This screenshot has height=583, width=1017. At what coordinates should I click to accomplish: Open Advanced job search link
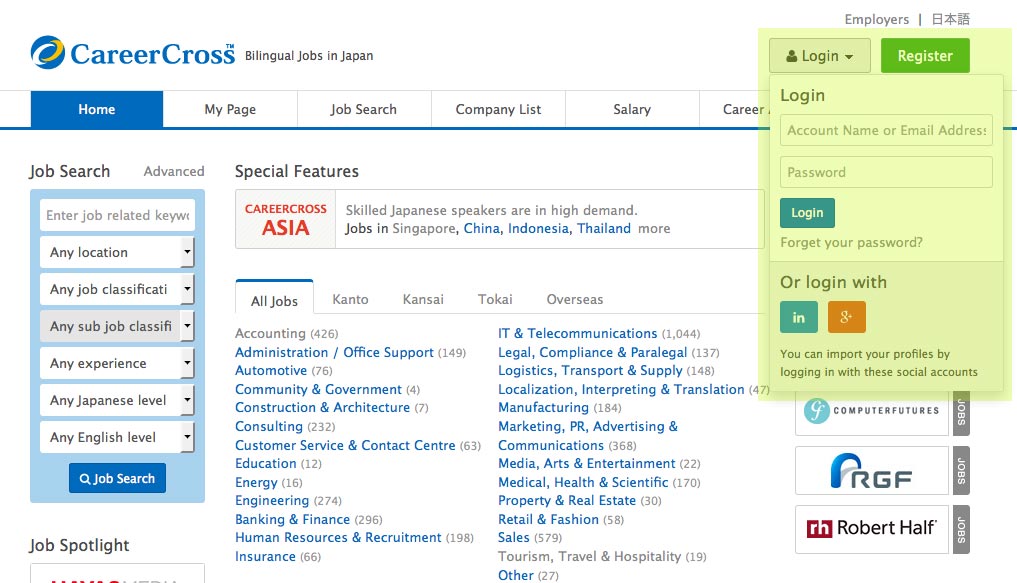pos(174,171)
